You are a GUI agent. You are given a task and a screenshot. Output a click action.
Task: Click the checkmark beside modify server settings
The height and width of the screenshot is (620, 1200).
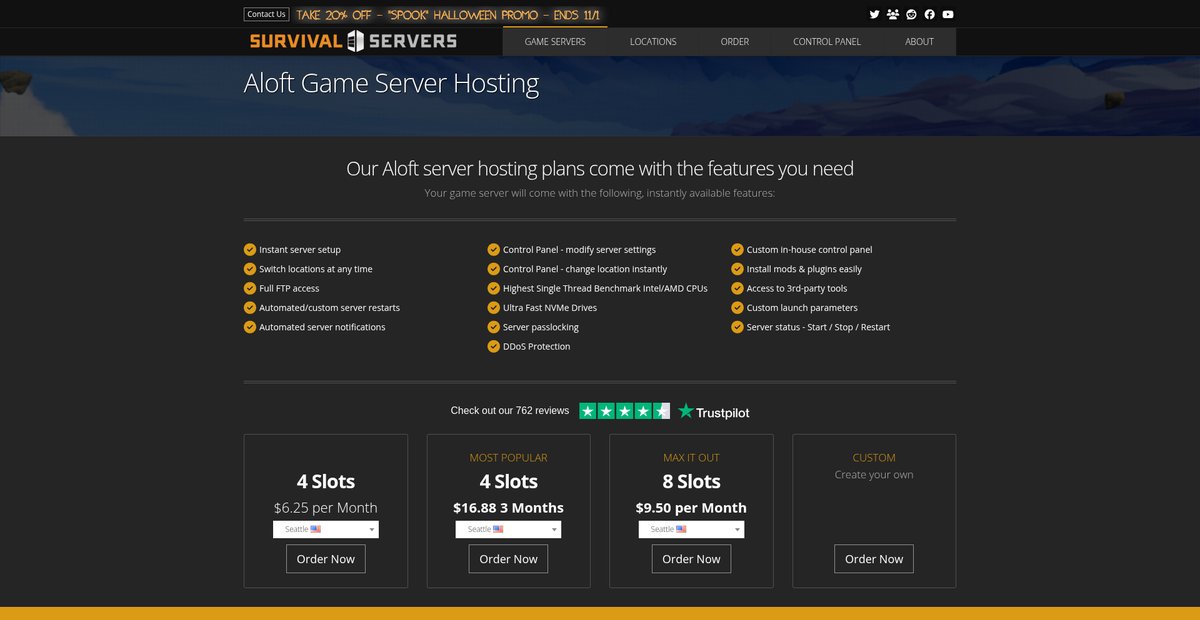point(494,250)
